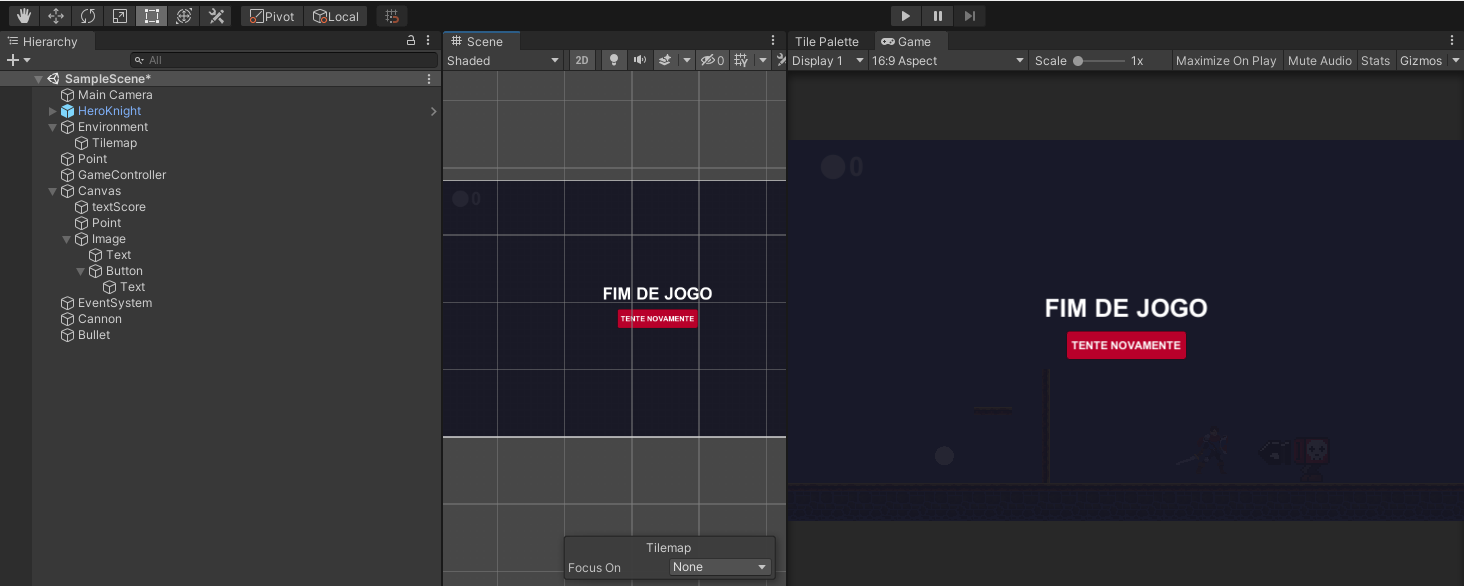
Task: Open SampleScene options kebab menu
Action: (x=430, y=79)
